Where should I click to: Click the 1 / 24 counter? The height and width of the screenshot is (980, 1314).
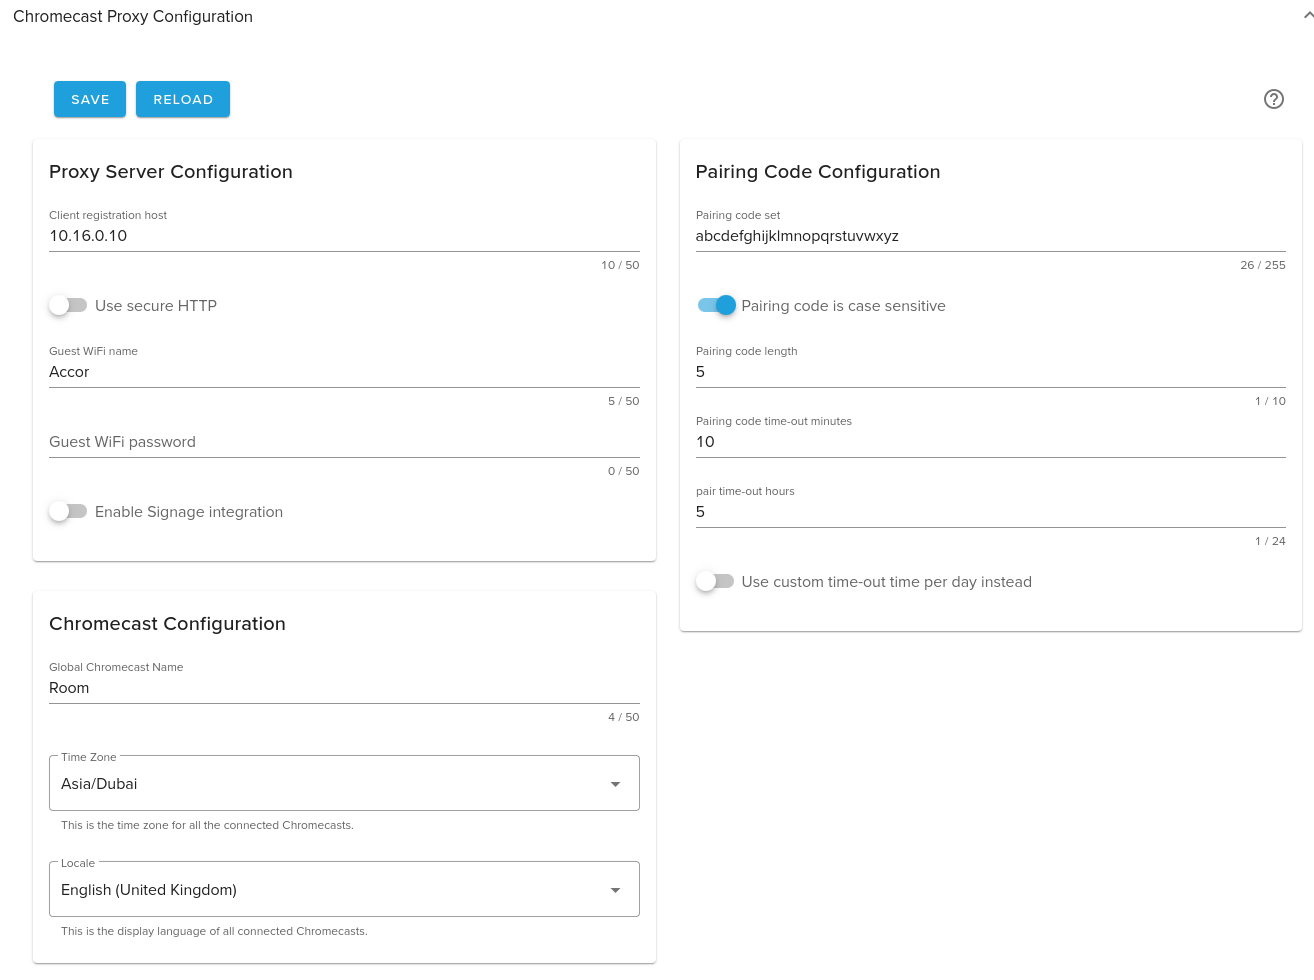point(1270,541)
